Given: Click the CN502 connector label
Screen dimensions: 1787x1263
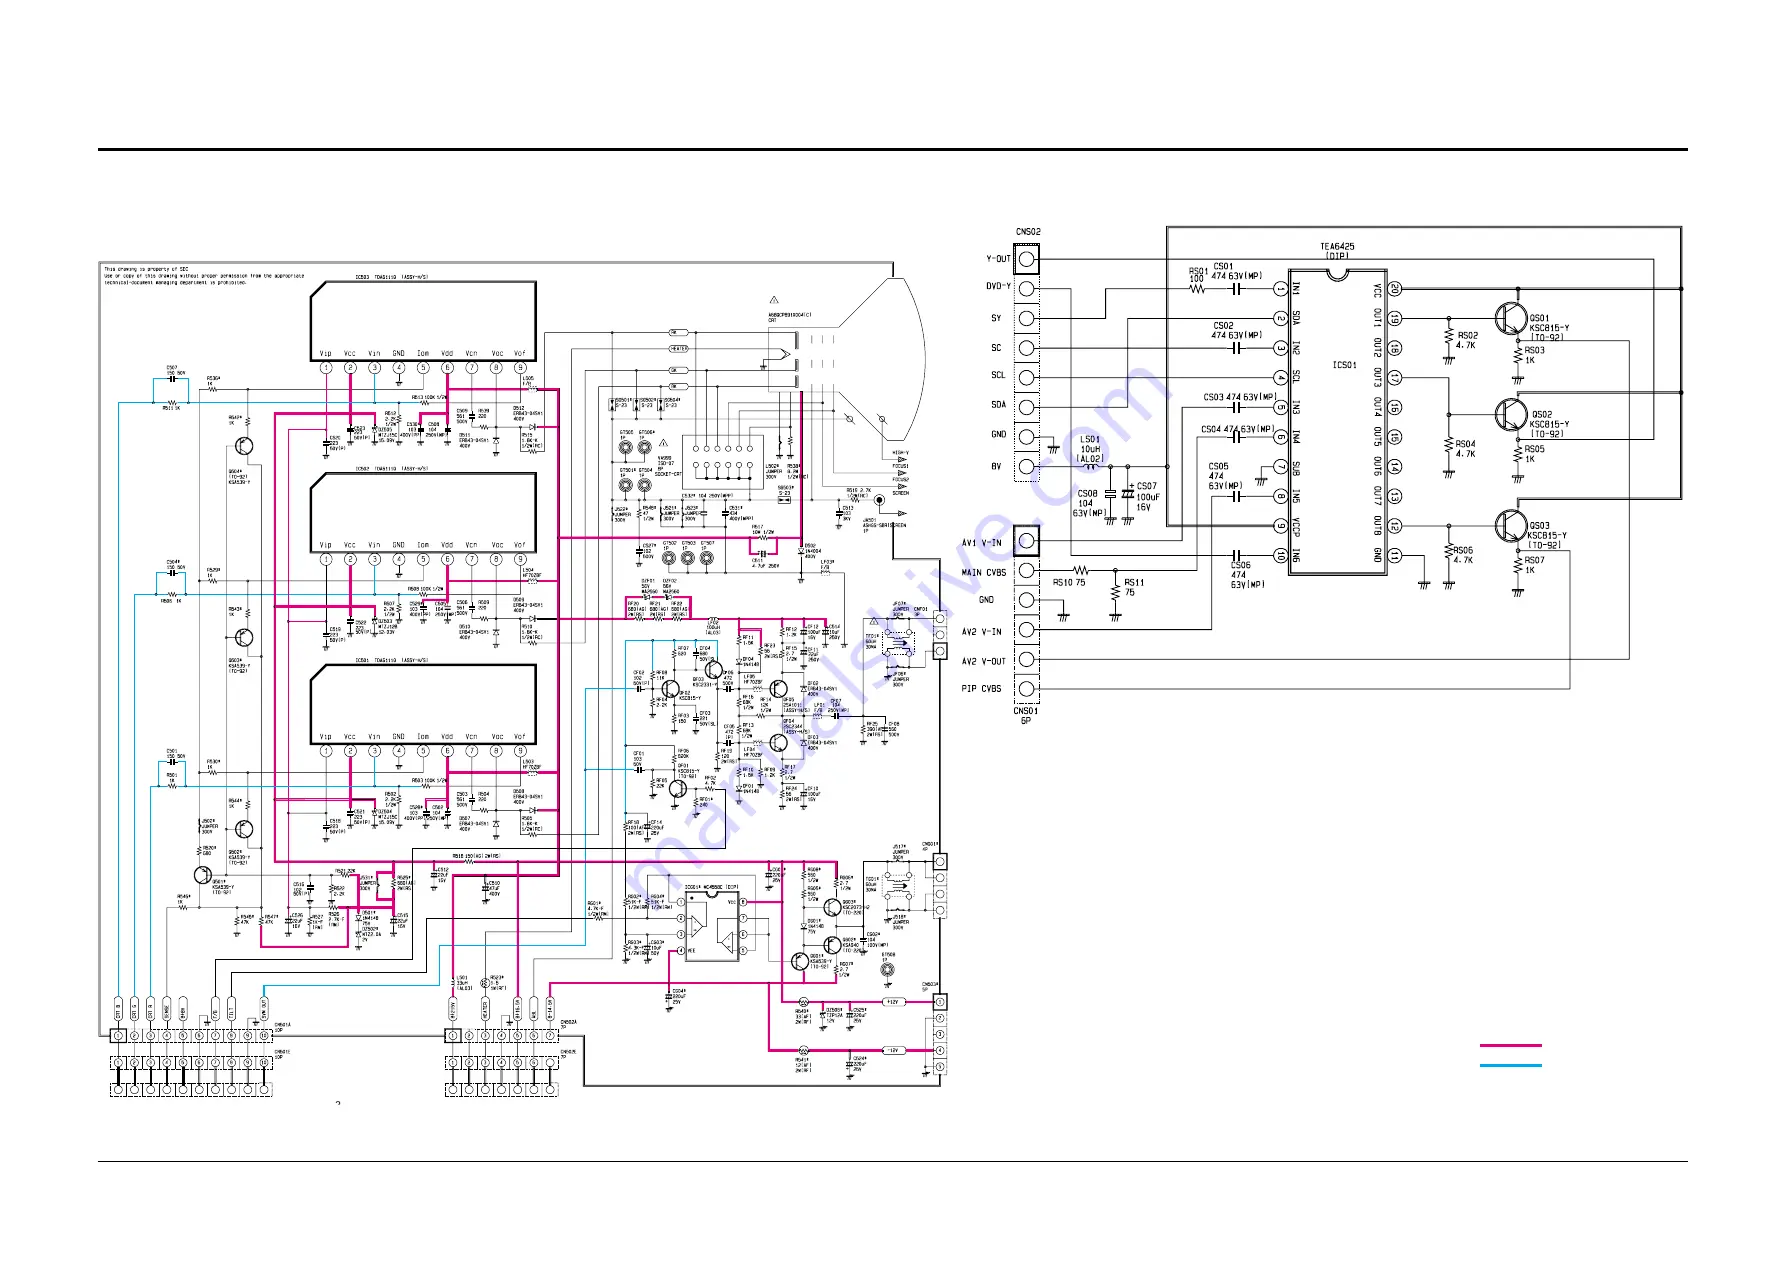Looking at the screenshot, I should pos(1027,232).
